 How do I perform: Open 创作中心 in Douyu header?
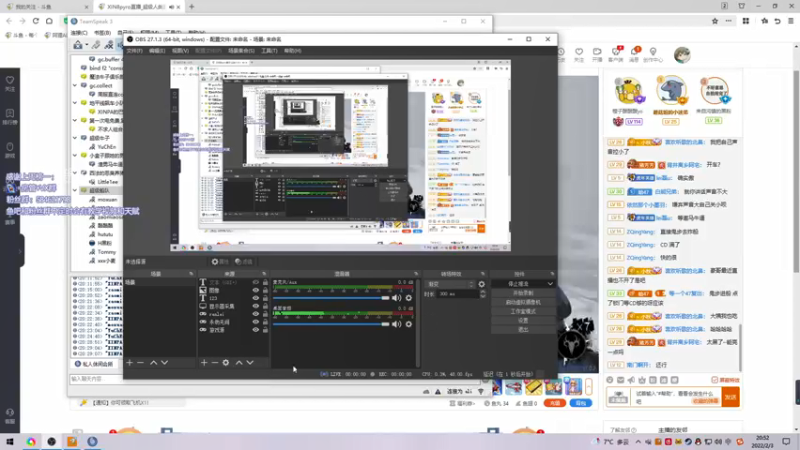653,55
